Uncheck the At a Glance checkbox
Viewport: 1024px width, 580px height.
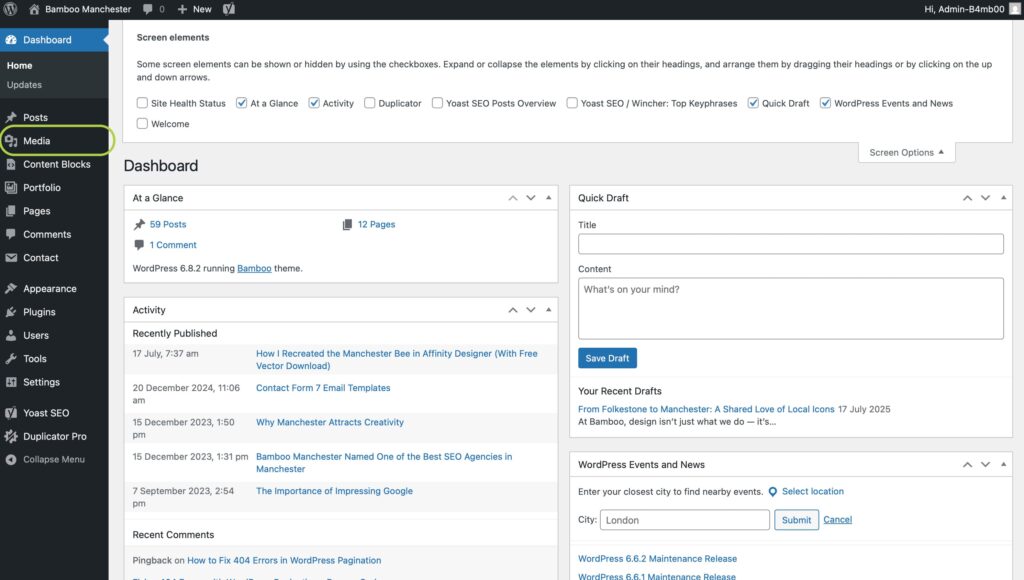click(242, 103)
